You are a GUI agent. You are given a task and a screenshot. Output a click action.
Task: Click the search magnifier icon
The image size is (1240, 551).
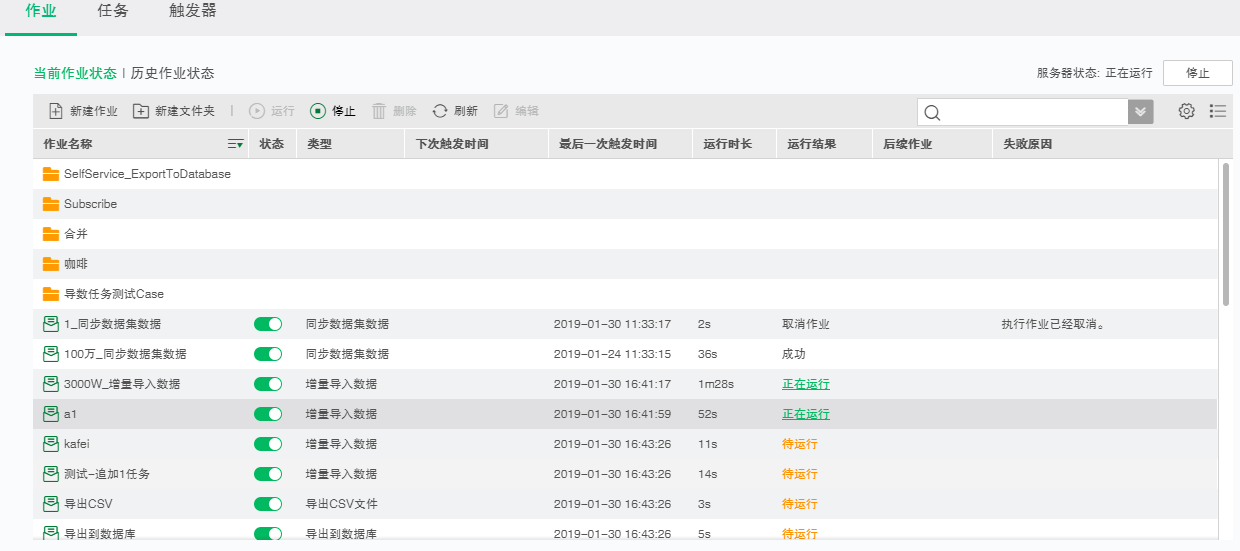coord(932,112)
